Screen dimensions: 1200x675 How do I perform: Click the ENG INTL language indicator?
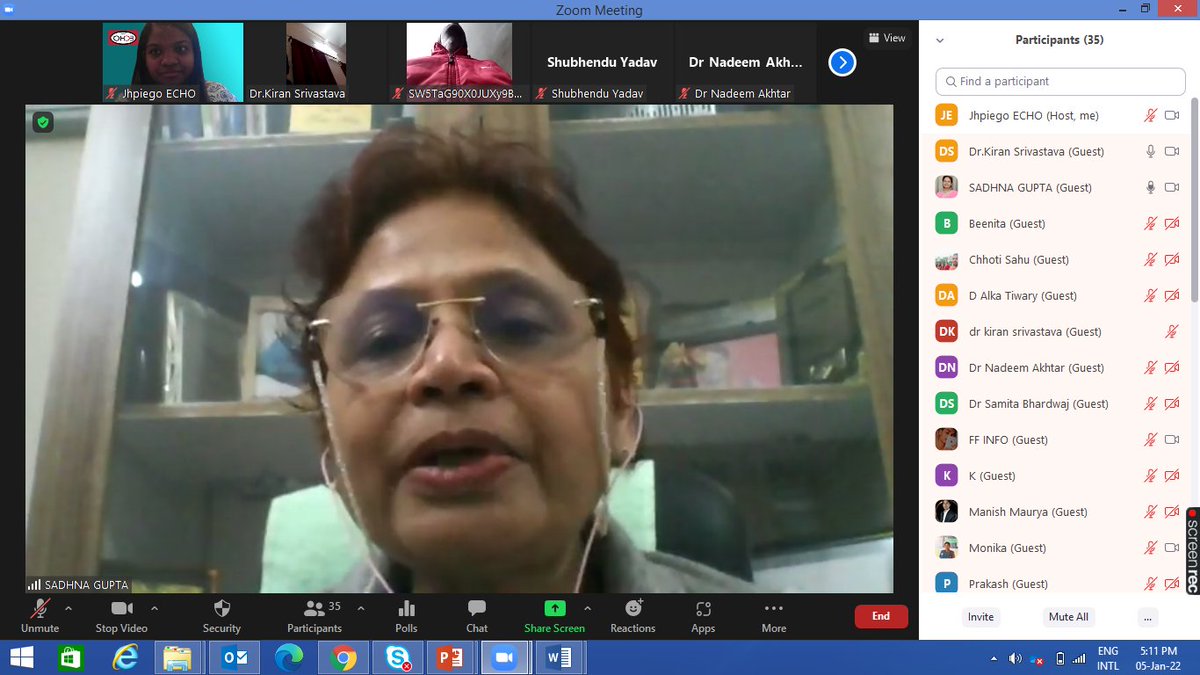pos(1108,658)
